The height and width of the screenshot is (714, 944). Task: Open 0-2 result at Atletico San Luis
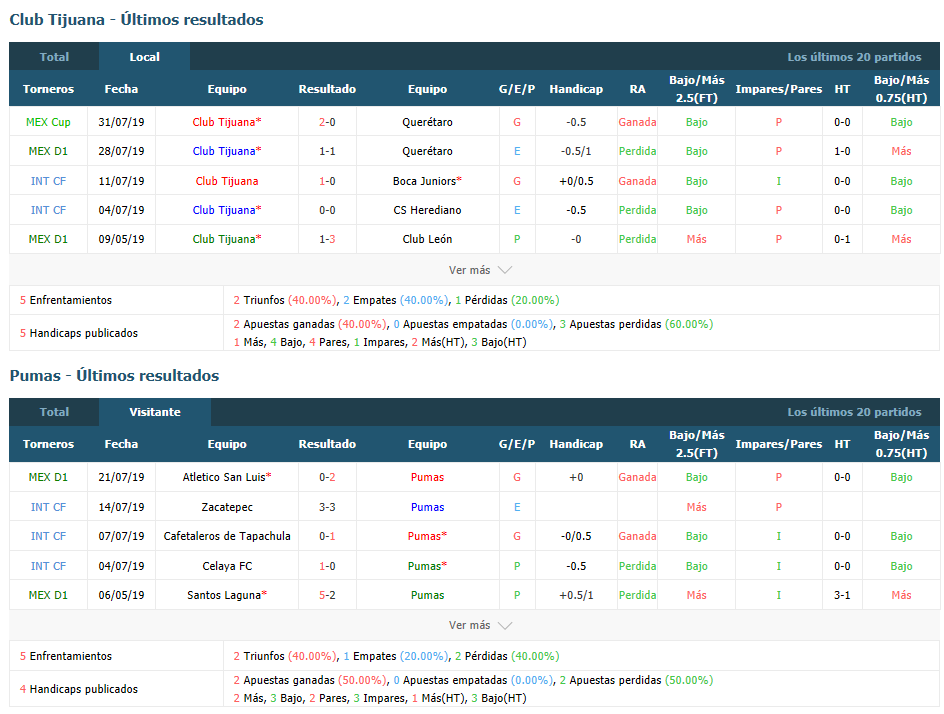[x=327, y=477]
